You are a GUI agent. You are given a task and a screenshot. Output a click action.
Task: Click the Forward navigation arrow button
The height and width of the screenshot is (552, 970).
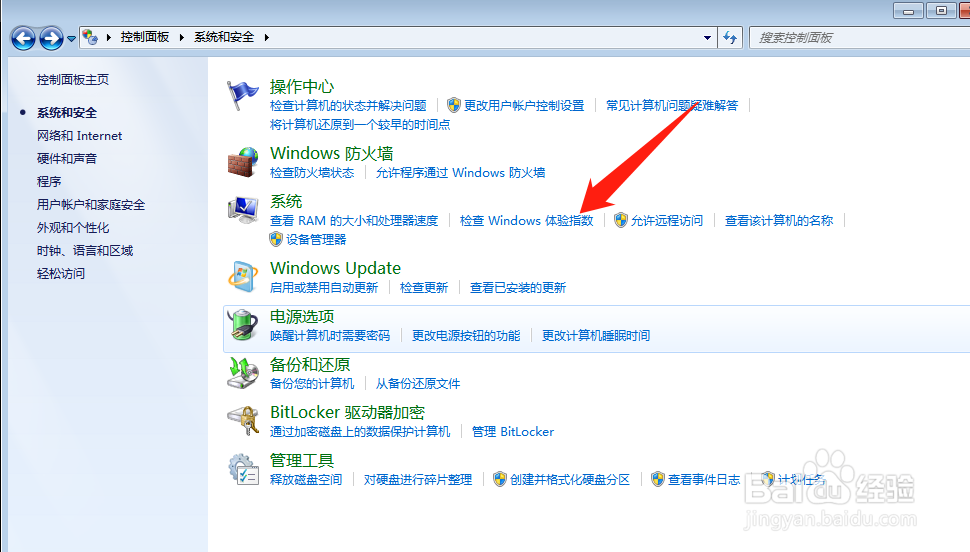[x=51, y=38]
